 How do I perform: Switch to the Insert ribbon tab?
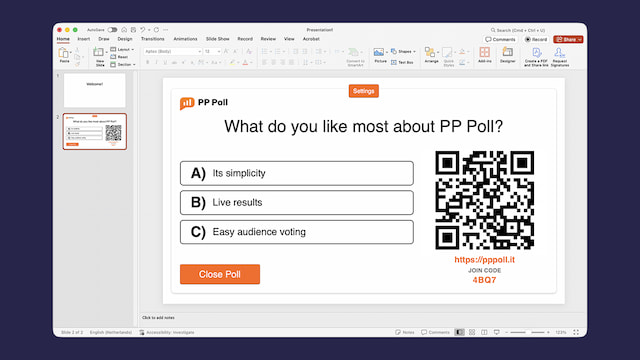click(x=84, y=39)
